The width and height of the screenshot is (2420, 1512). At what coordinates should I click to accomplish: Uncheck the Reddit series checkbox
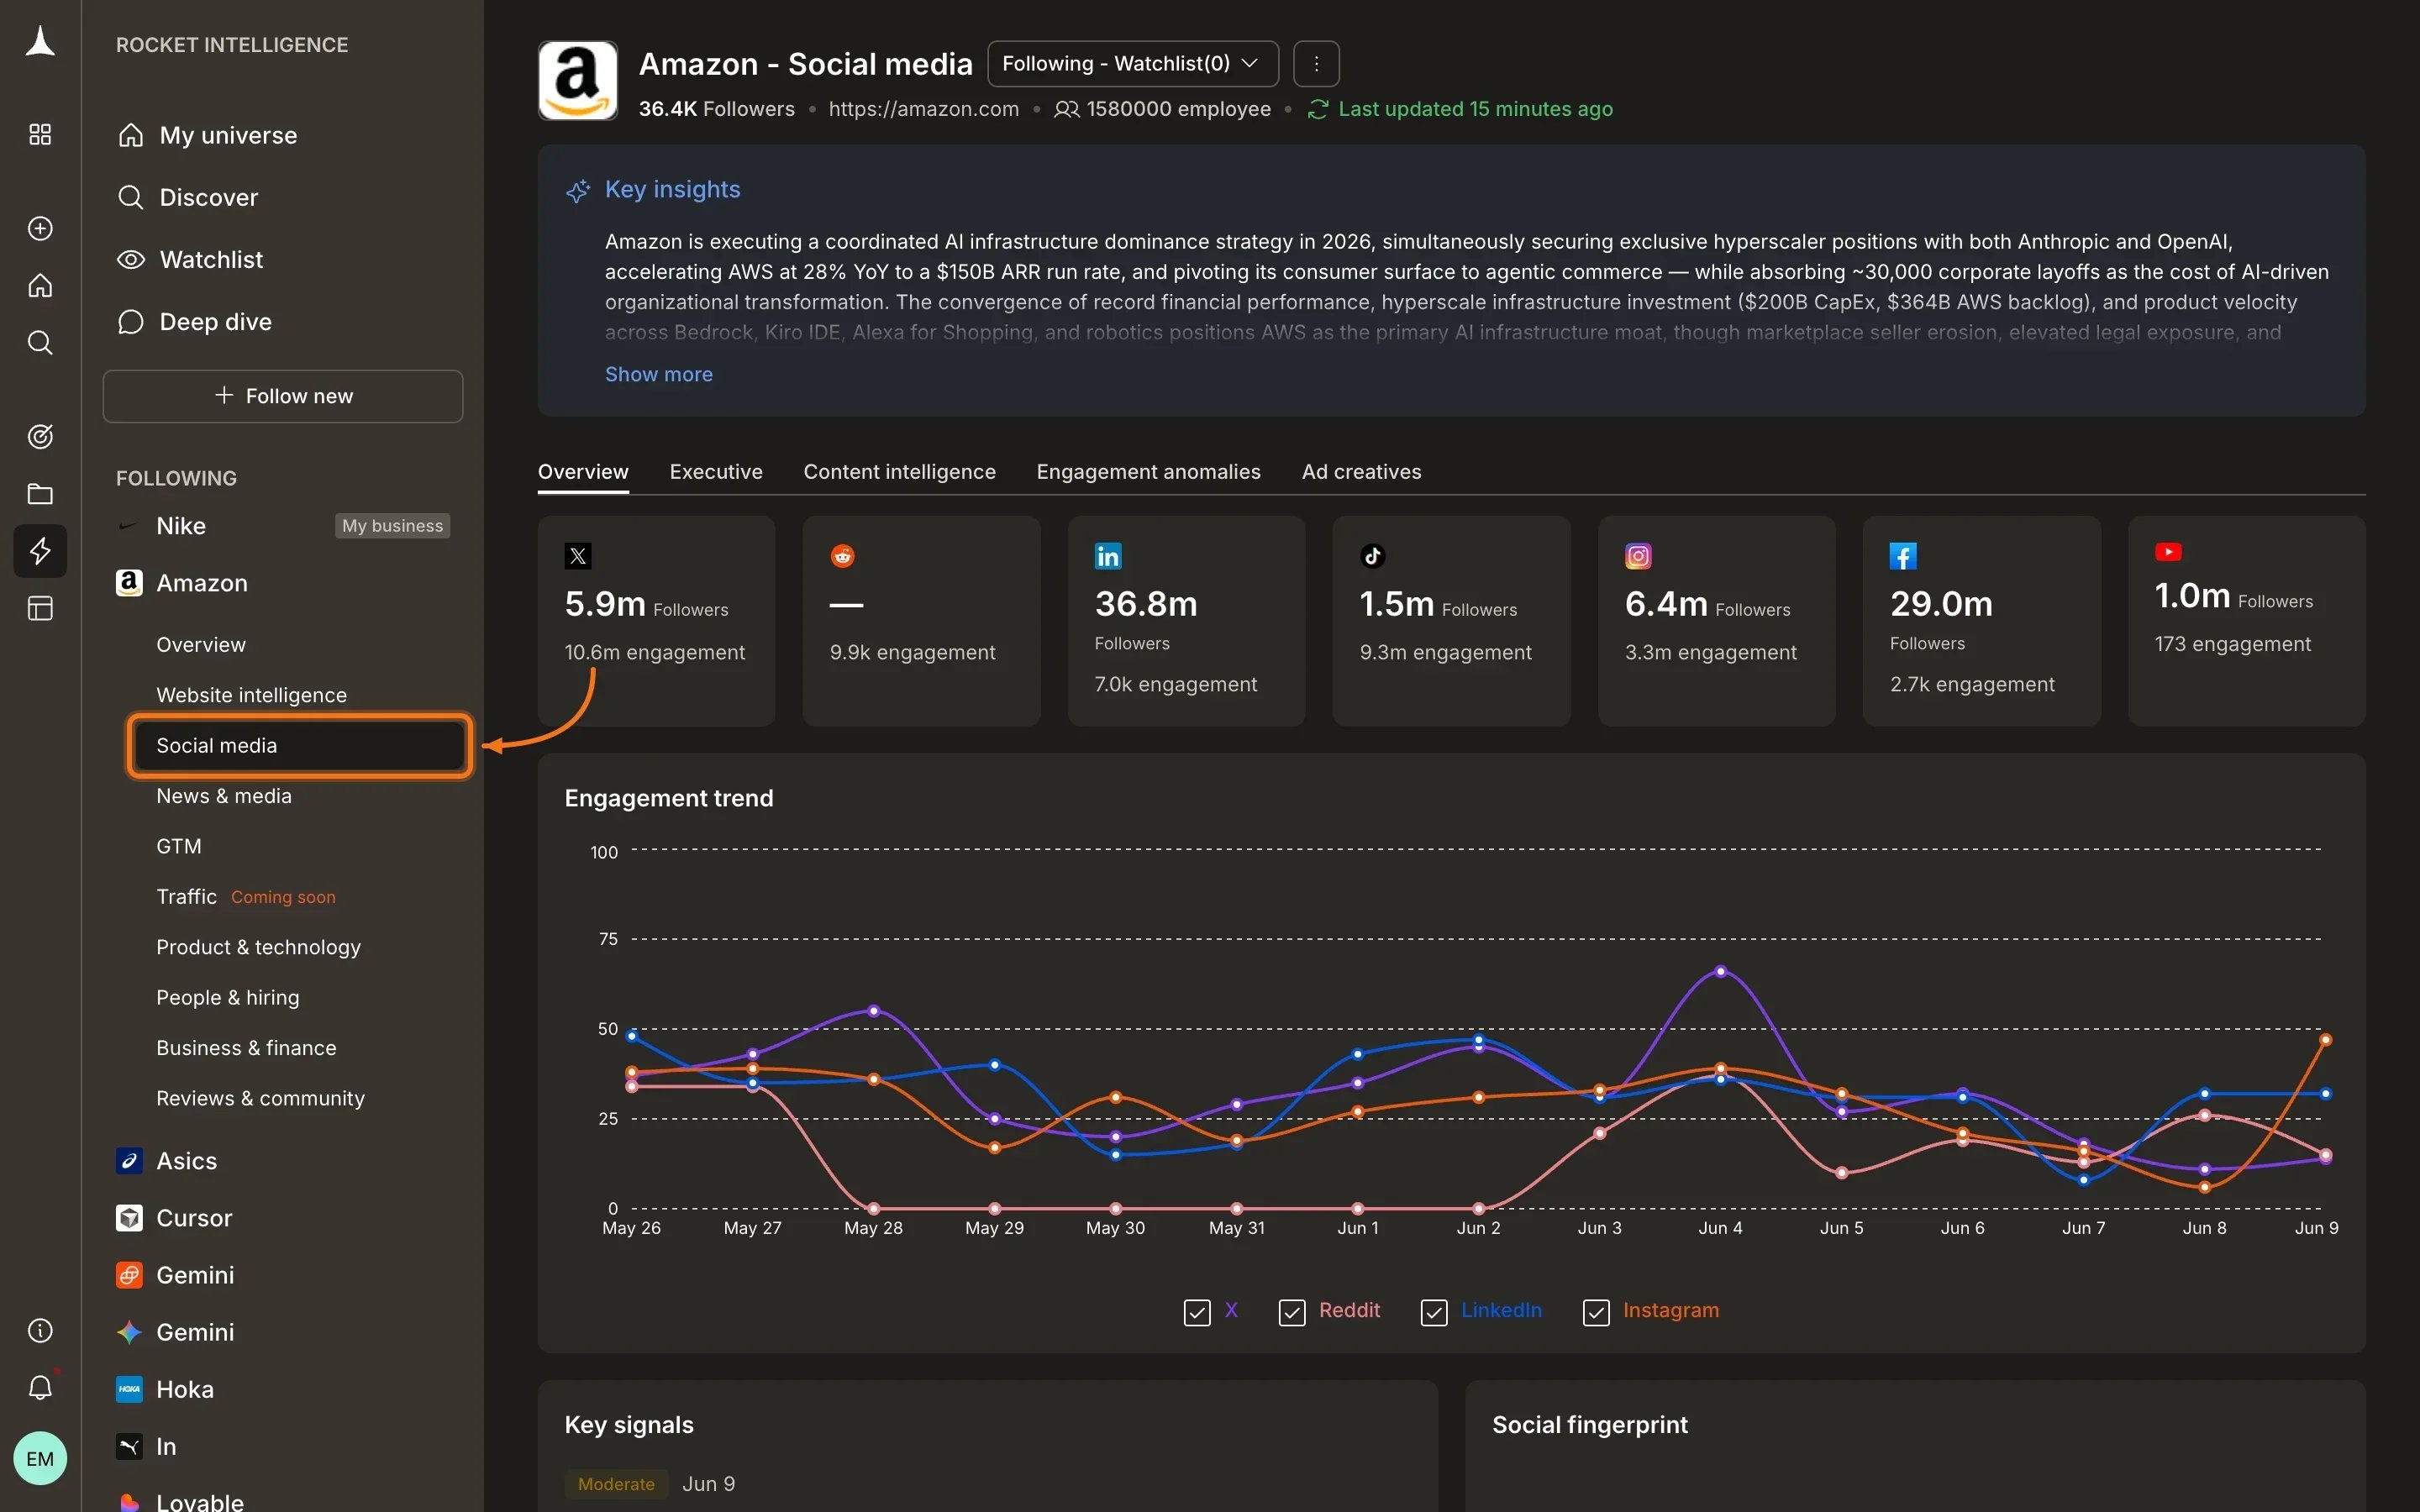[x=1292, y=1312]
